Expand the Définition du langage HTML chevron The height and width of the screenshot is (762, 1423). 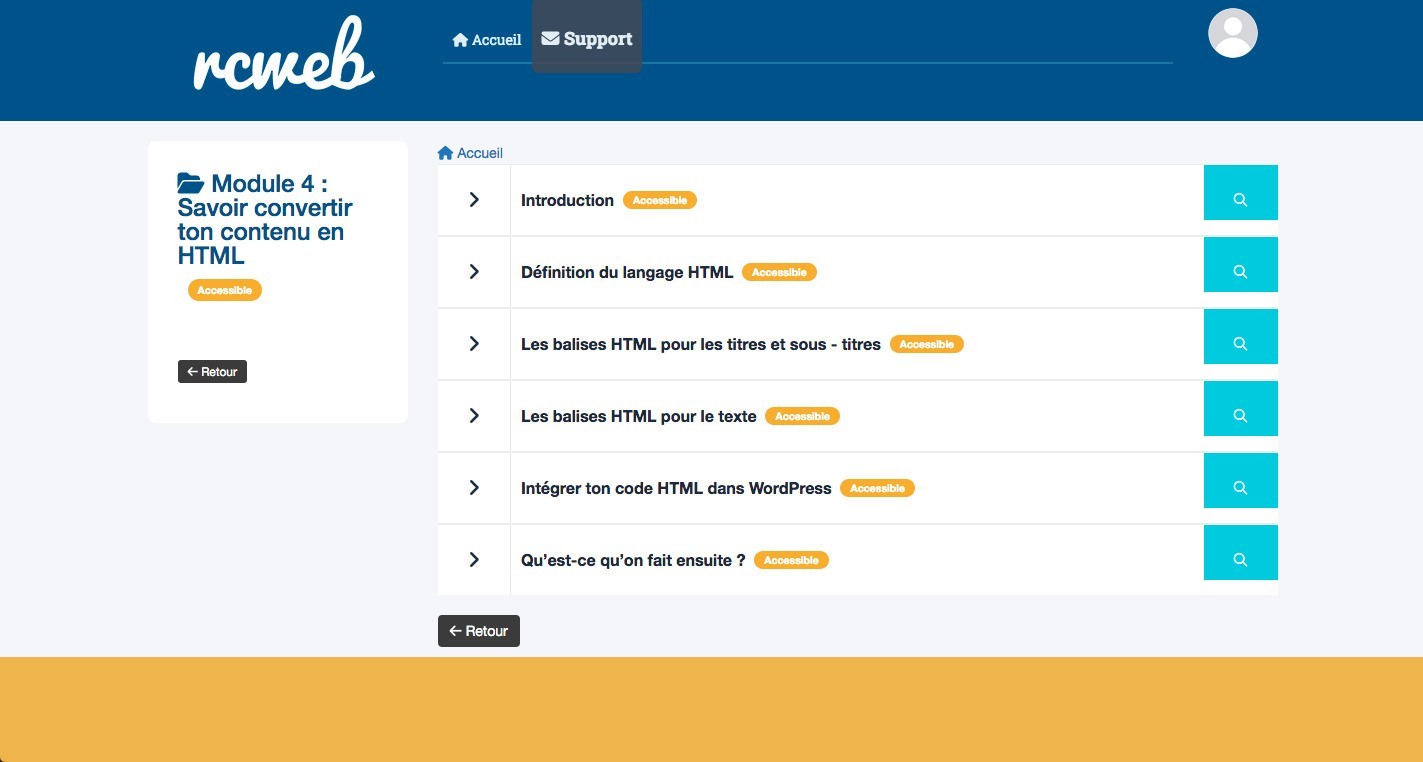tap(474, 272)
